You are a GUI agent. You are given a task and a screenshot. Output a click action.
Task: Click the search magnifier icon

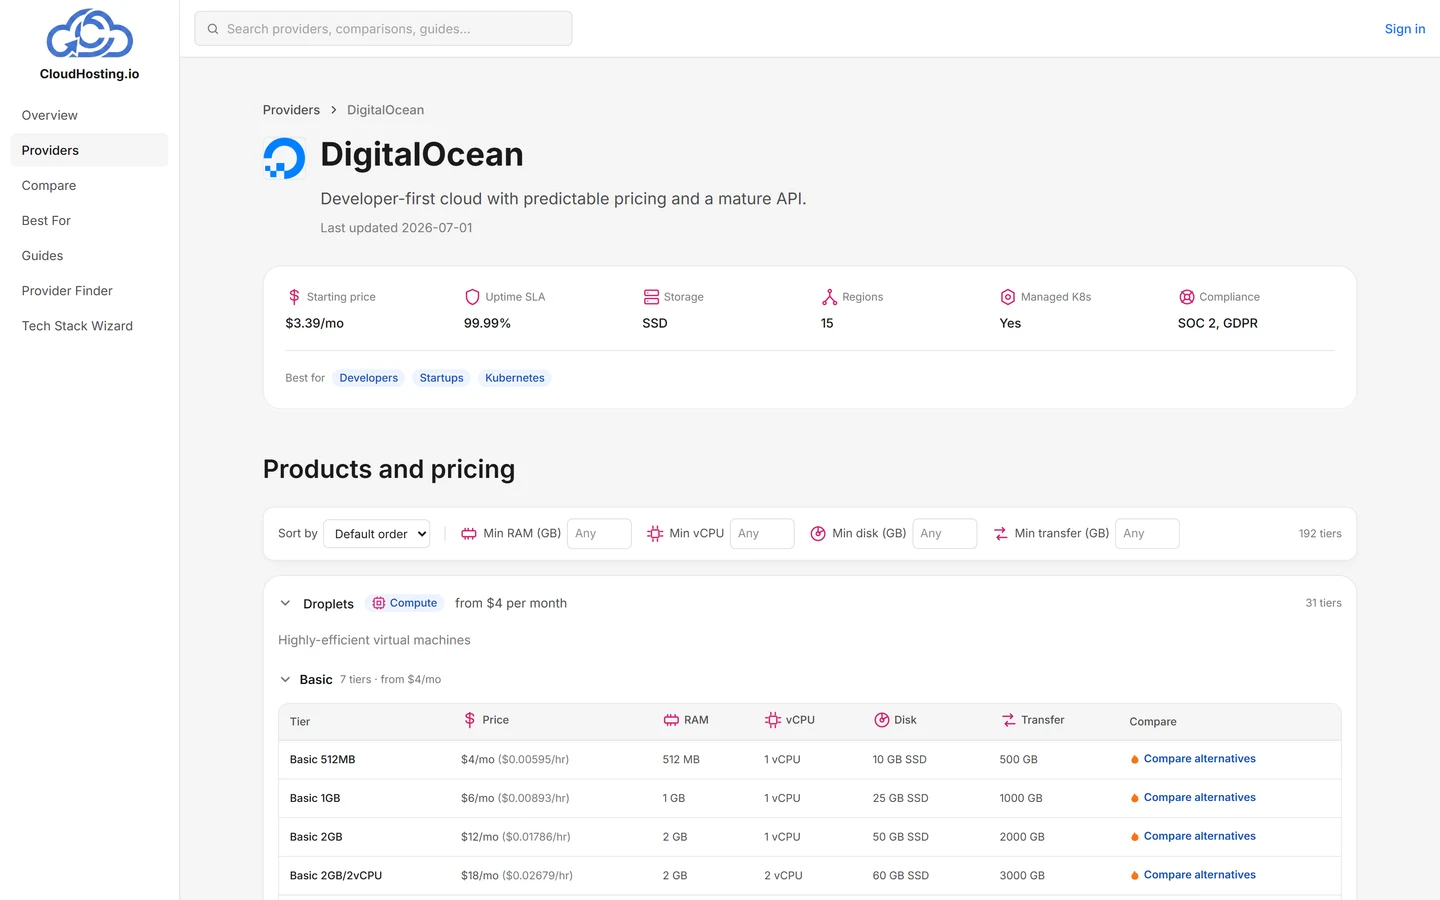(x=213, y=29)
